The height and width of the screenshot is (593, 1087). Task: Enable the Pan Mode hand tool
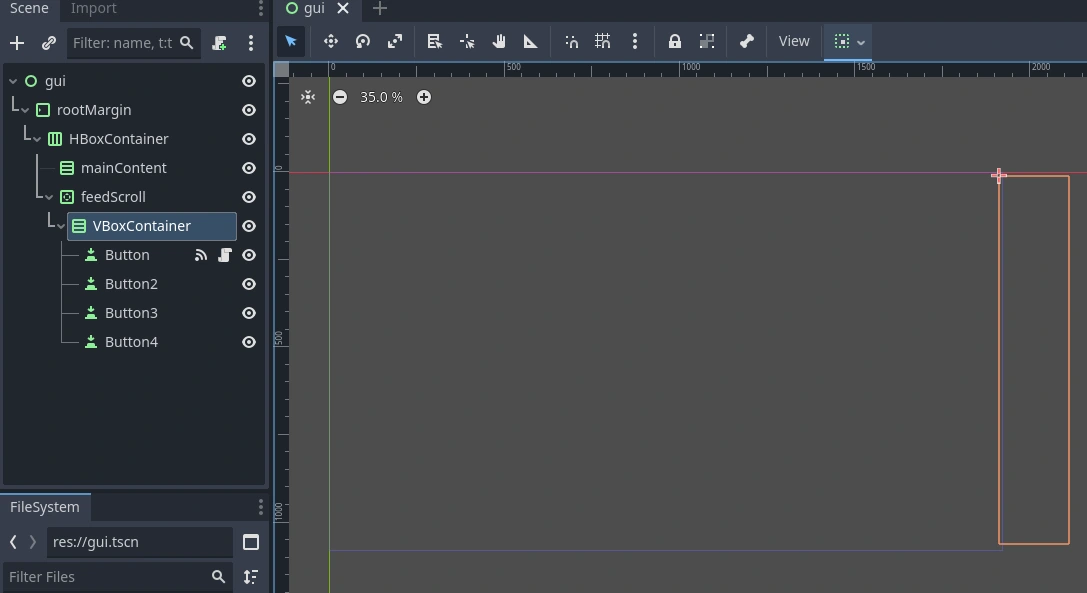(498, 41)
